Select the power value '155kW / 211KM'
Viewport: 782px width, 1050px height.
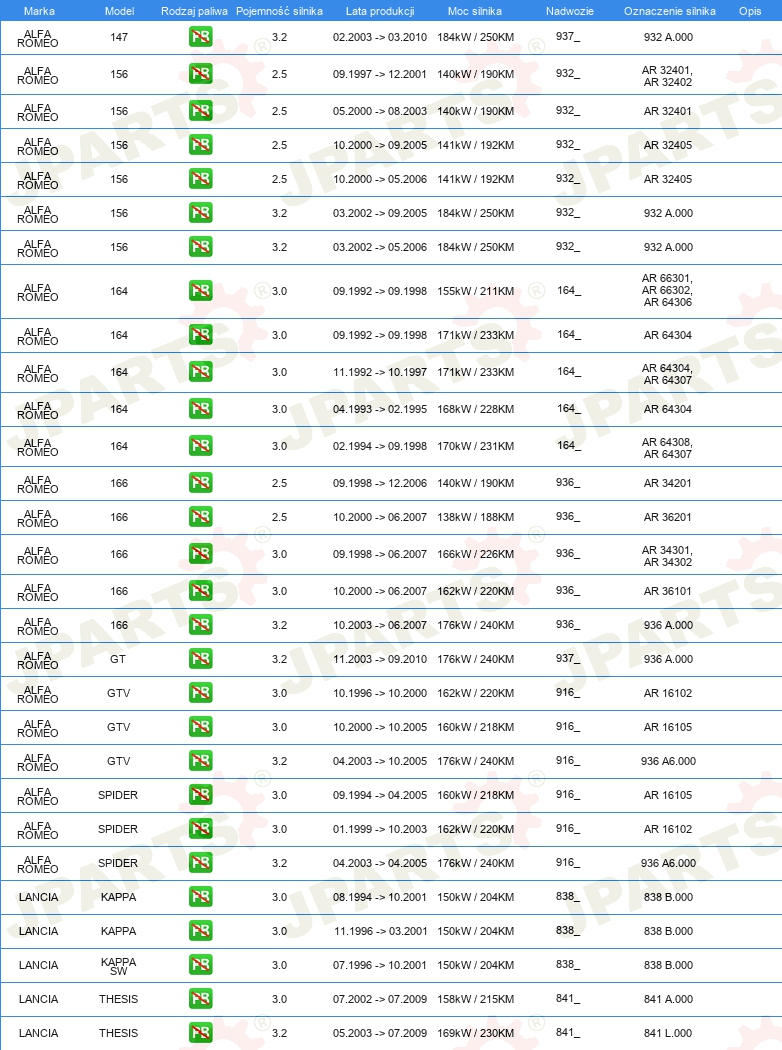pos(475,291)
